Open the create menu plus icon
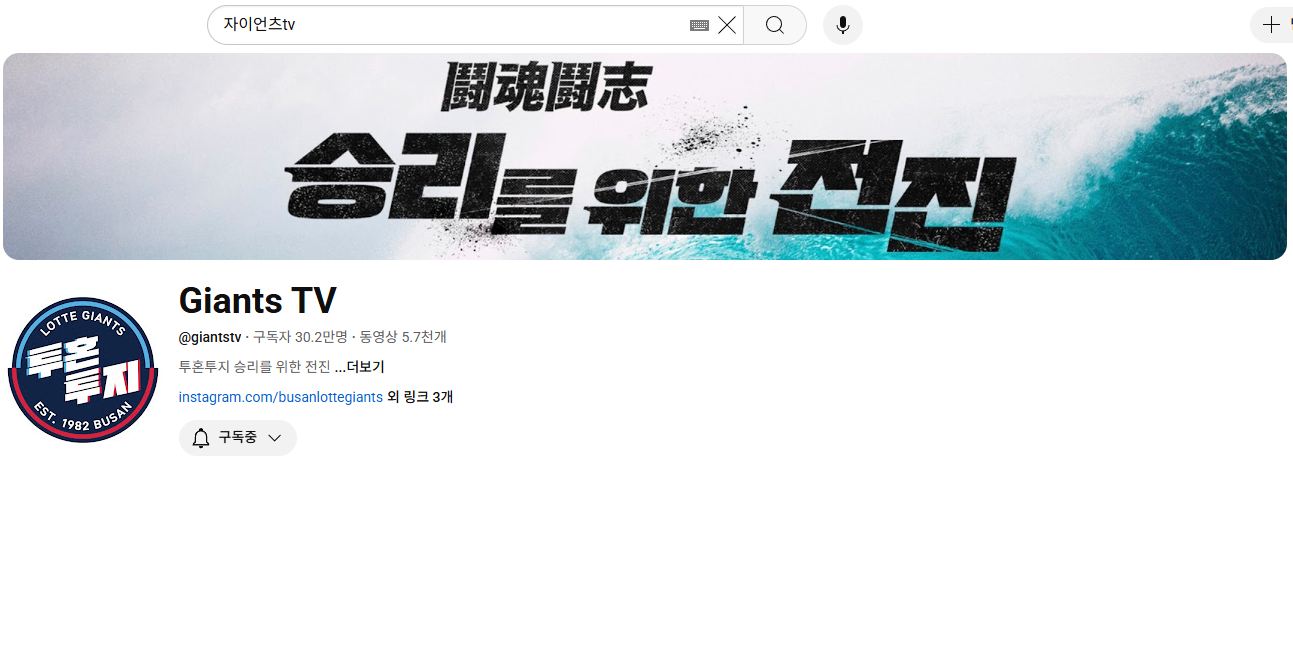 point(1271,25)
